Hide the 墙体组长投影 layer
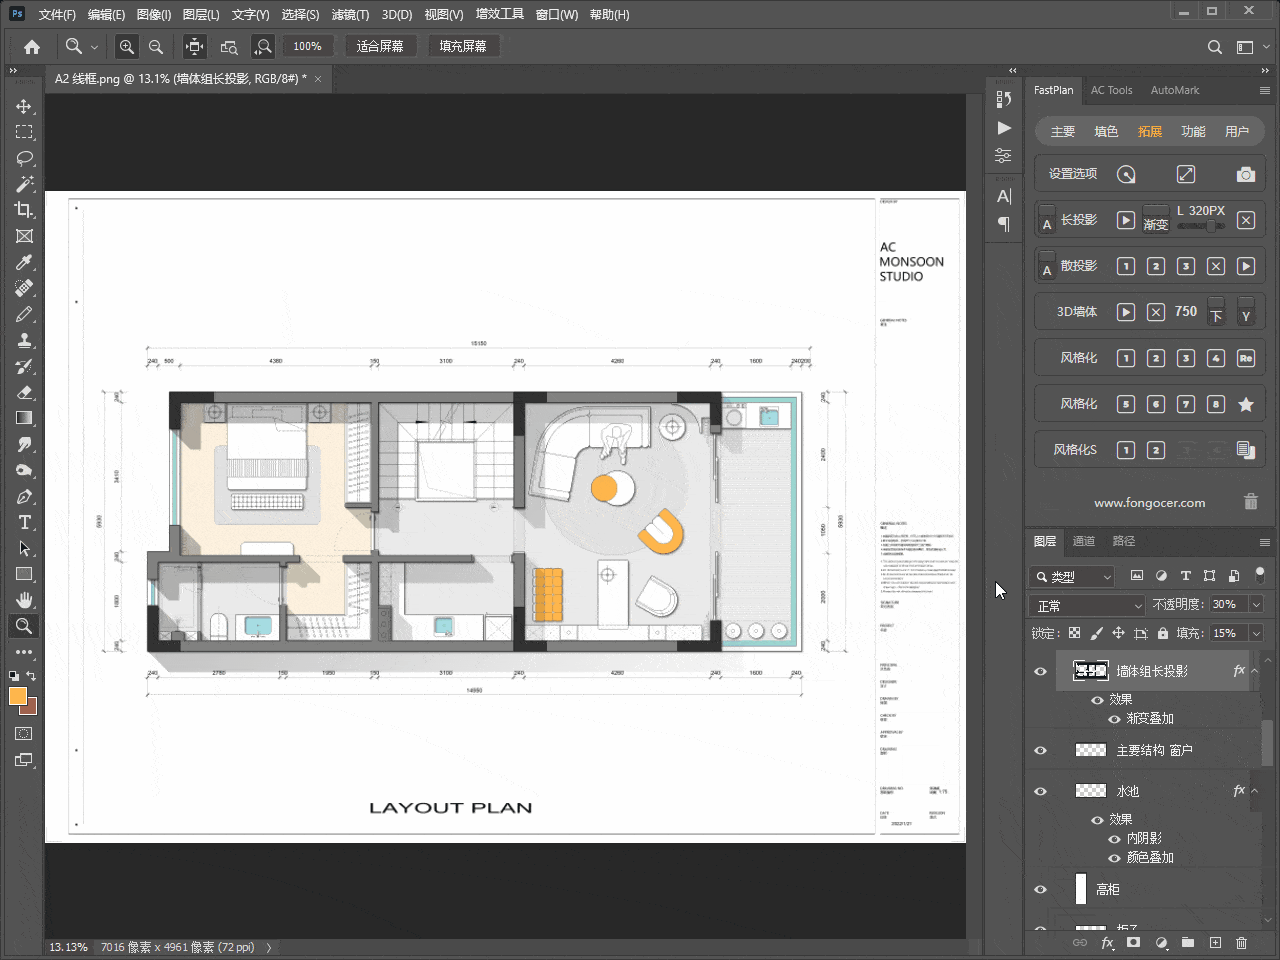This screenshot has height=960, width=1280. click(1040, 671)
